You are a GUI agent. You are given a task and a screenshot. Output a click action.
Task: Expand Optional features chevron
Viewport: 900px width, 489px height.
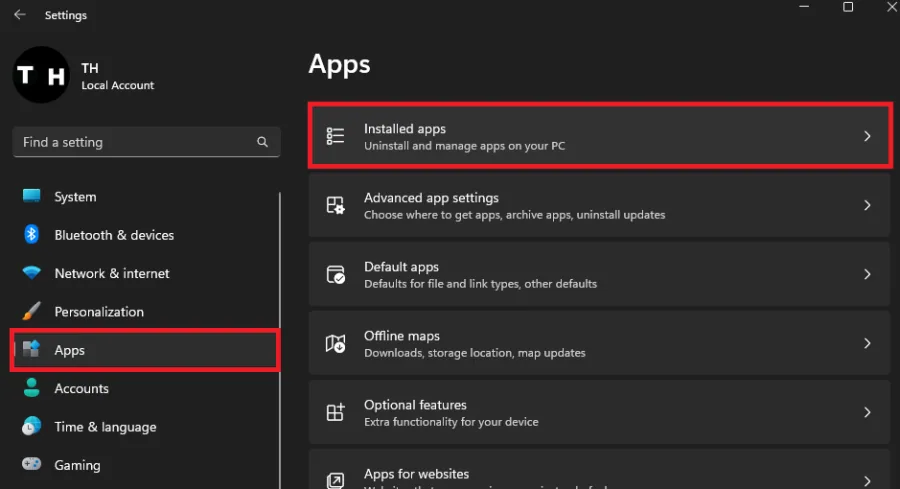(x=867, y=412)
